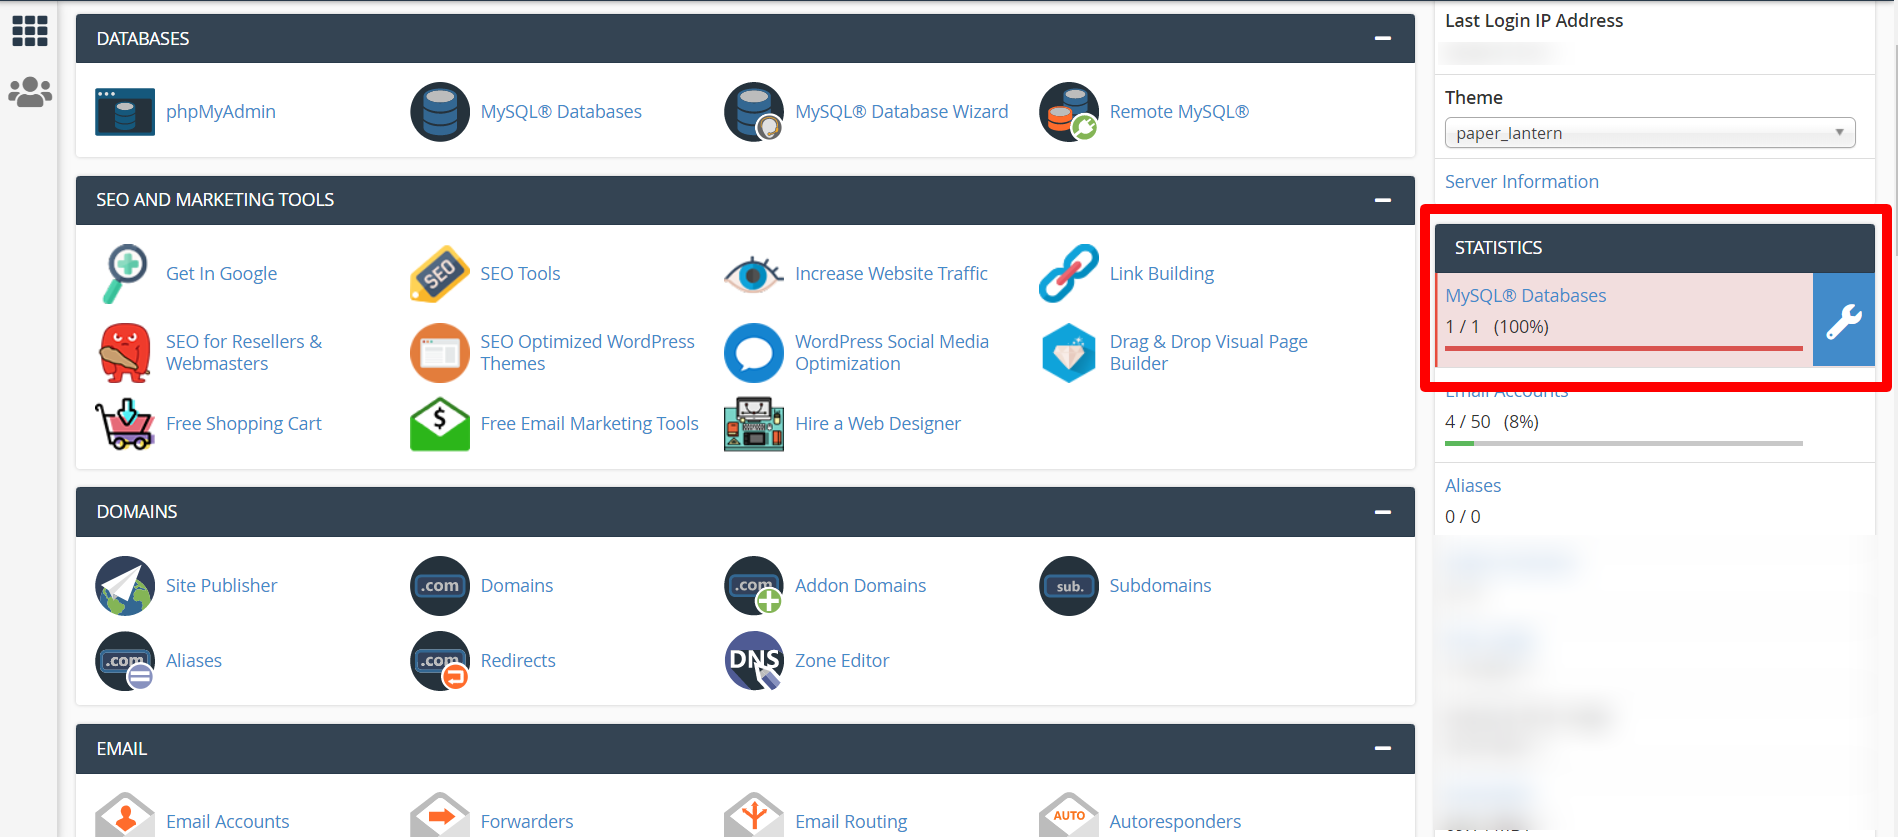Click the wrench icon in Statistics
Viewport: 1898px width, 837px height.
1843,321
